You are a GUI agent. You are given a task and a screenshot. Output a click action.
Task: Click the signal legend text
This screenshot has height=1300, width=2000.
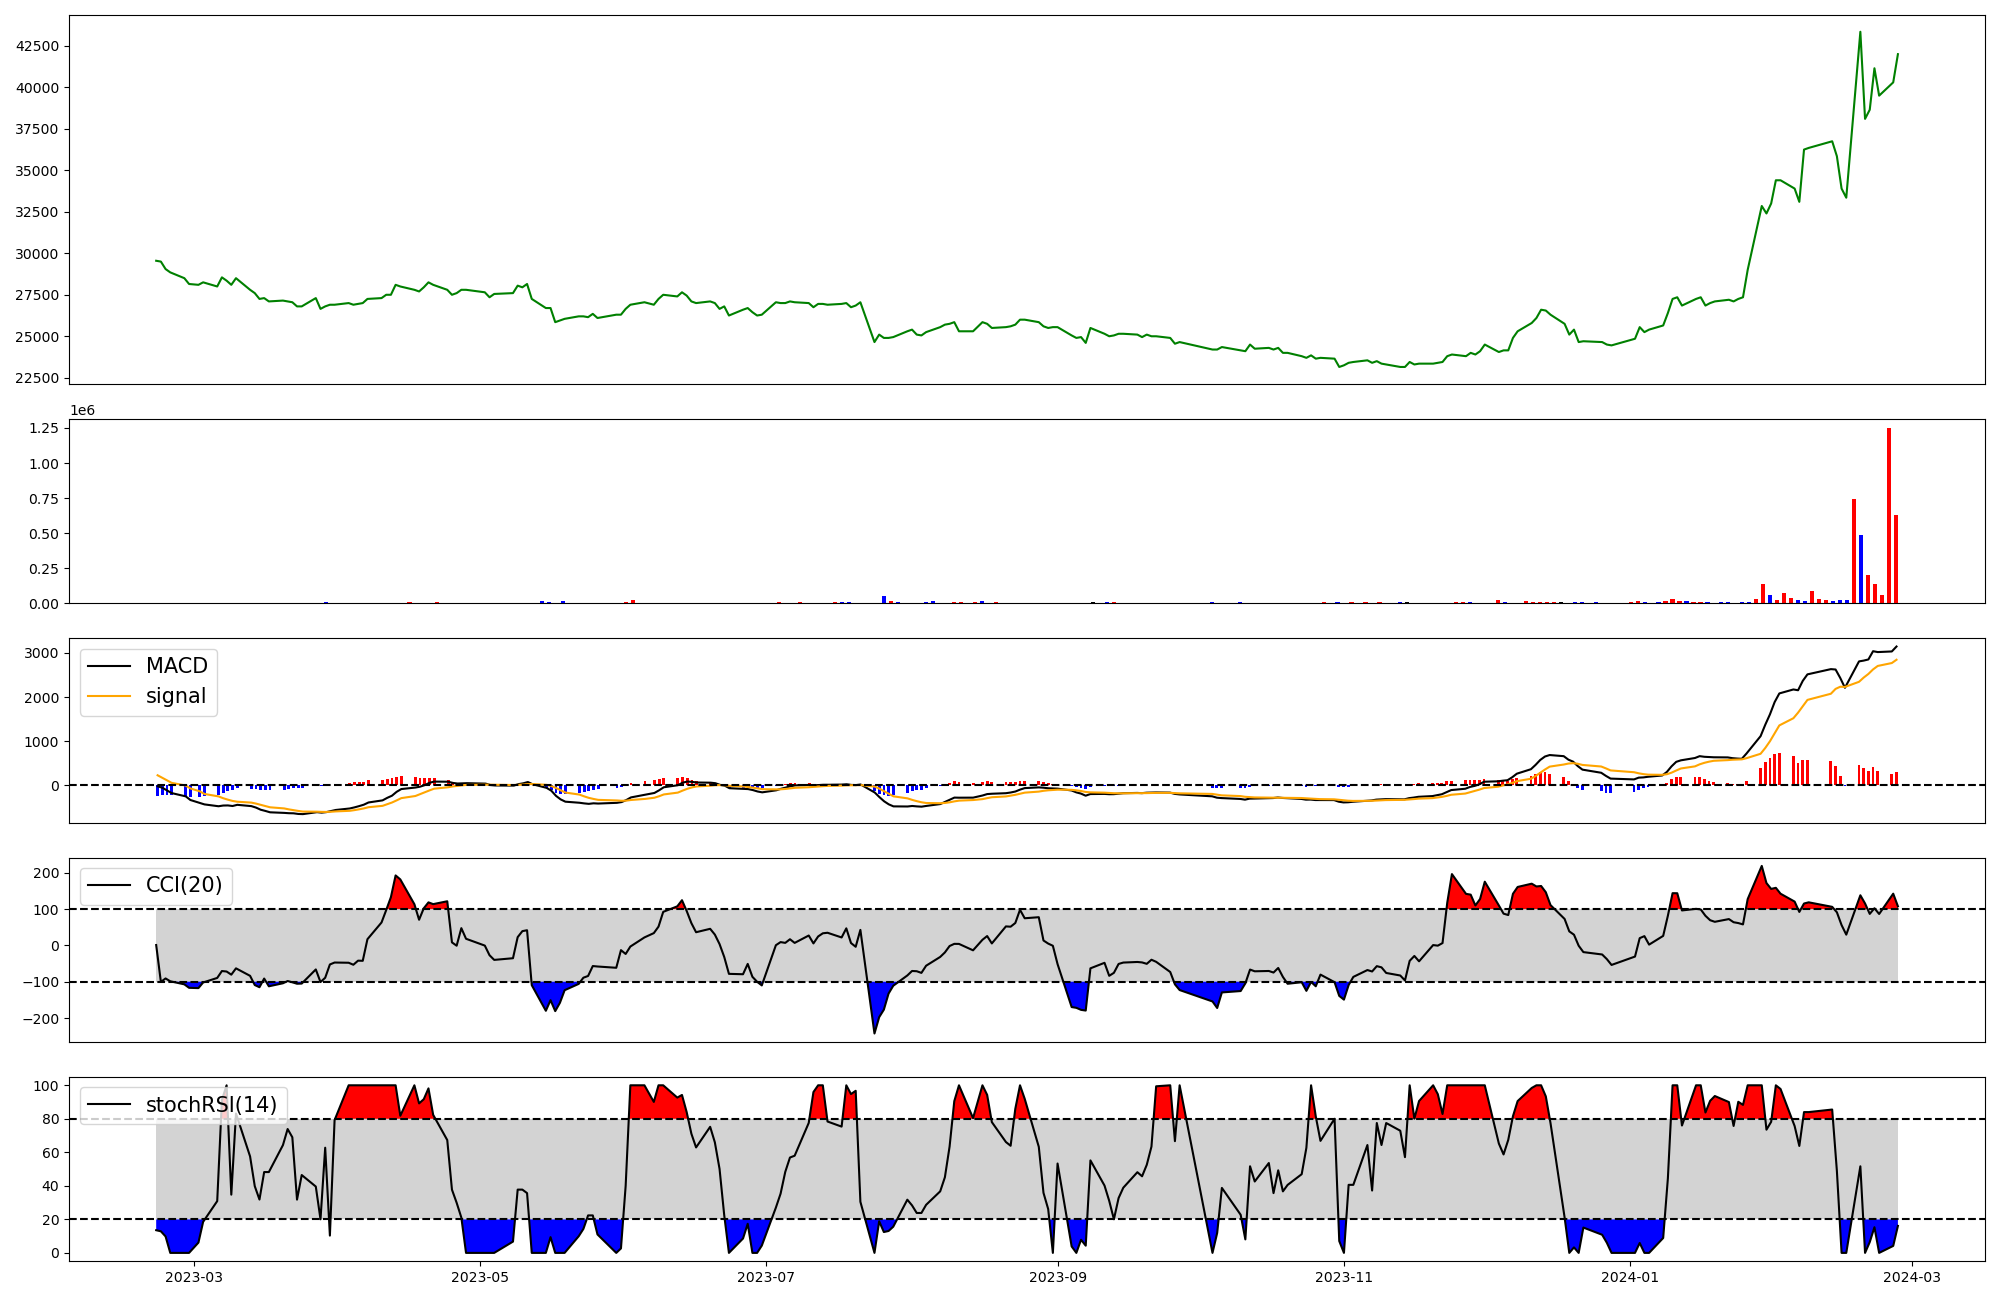pyautogui.click(x=175, y=696)
